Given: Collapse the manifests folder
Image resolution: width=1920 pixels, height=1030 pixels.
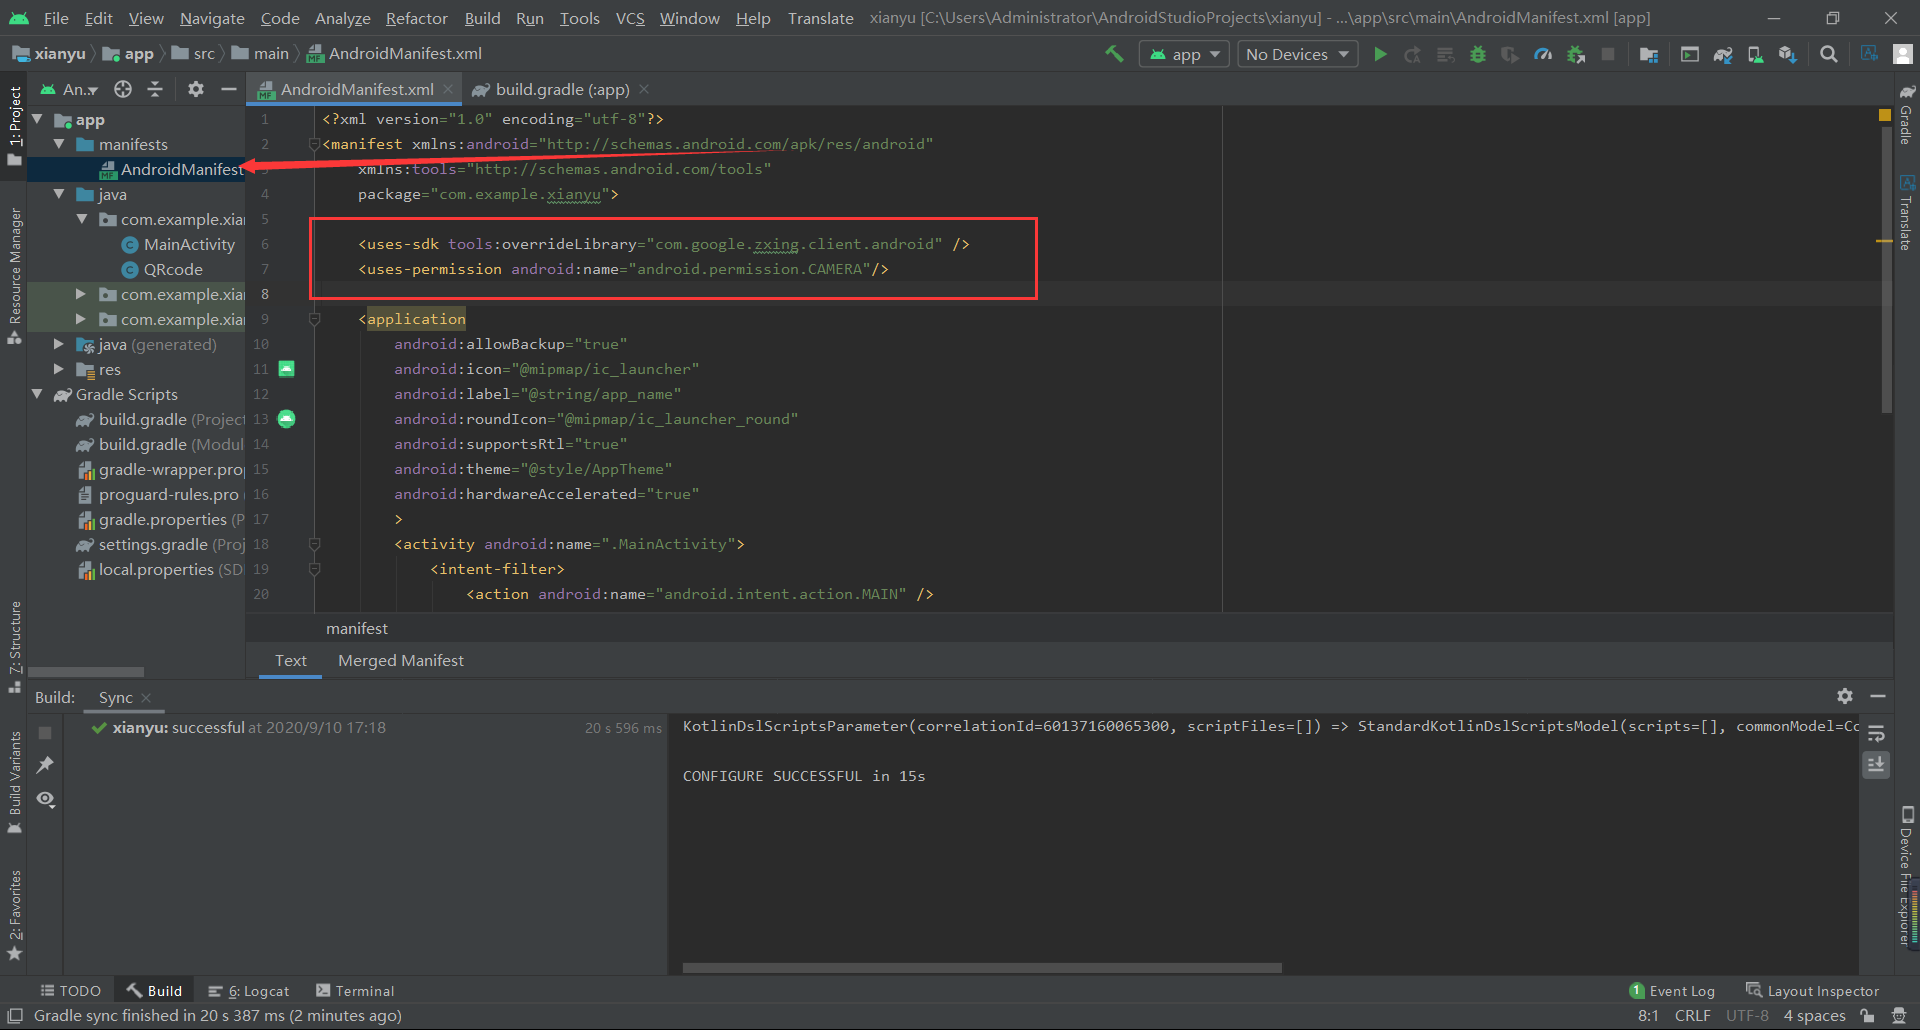Looking at the screenshot, I should coord(60,144).
